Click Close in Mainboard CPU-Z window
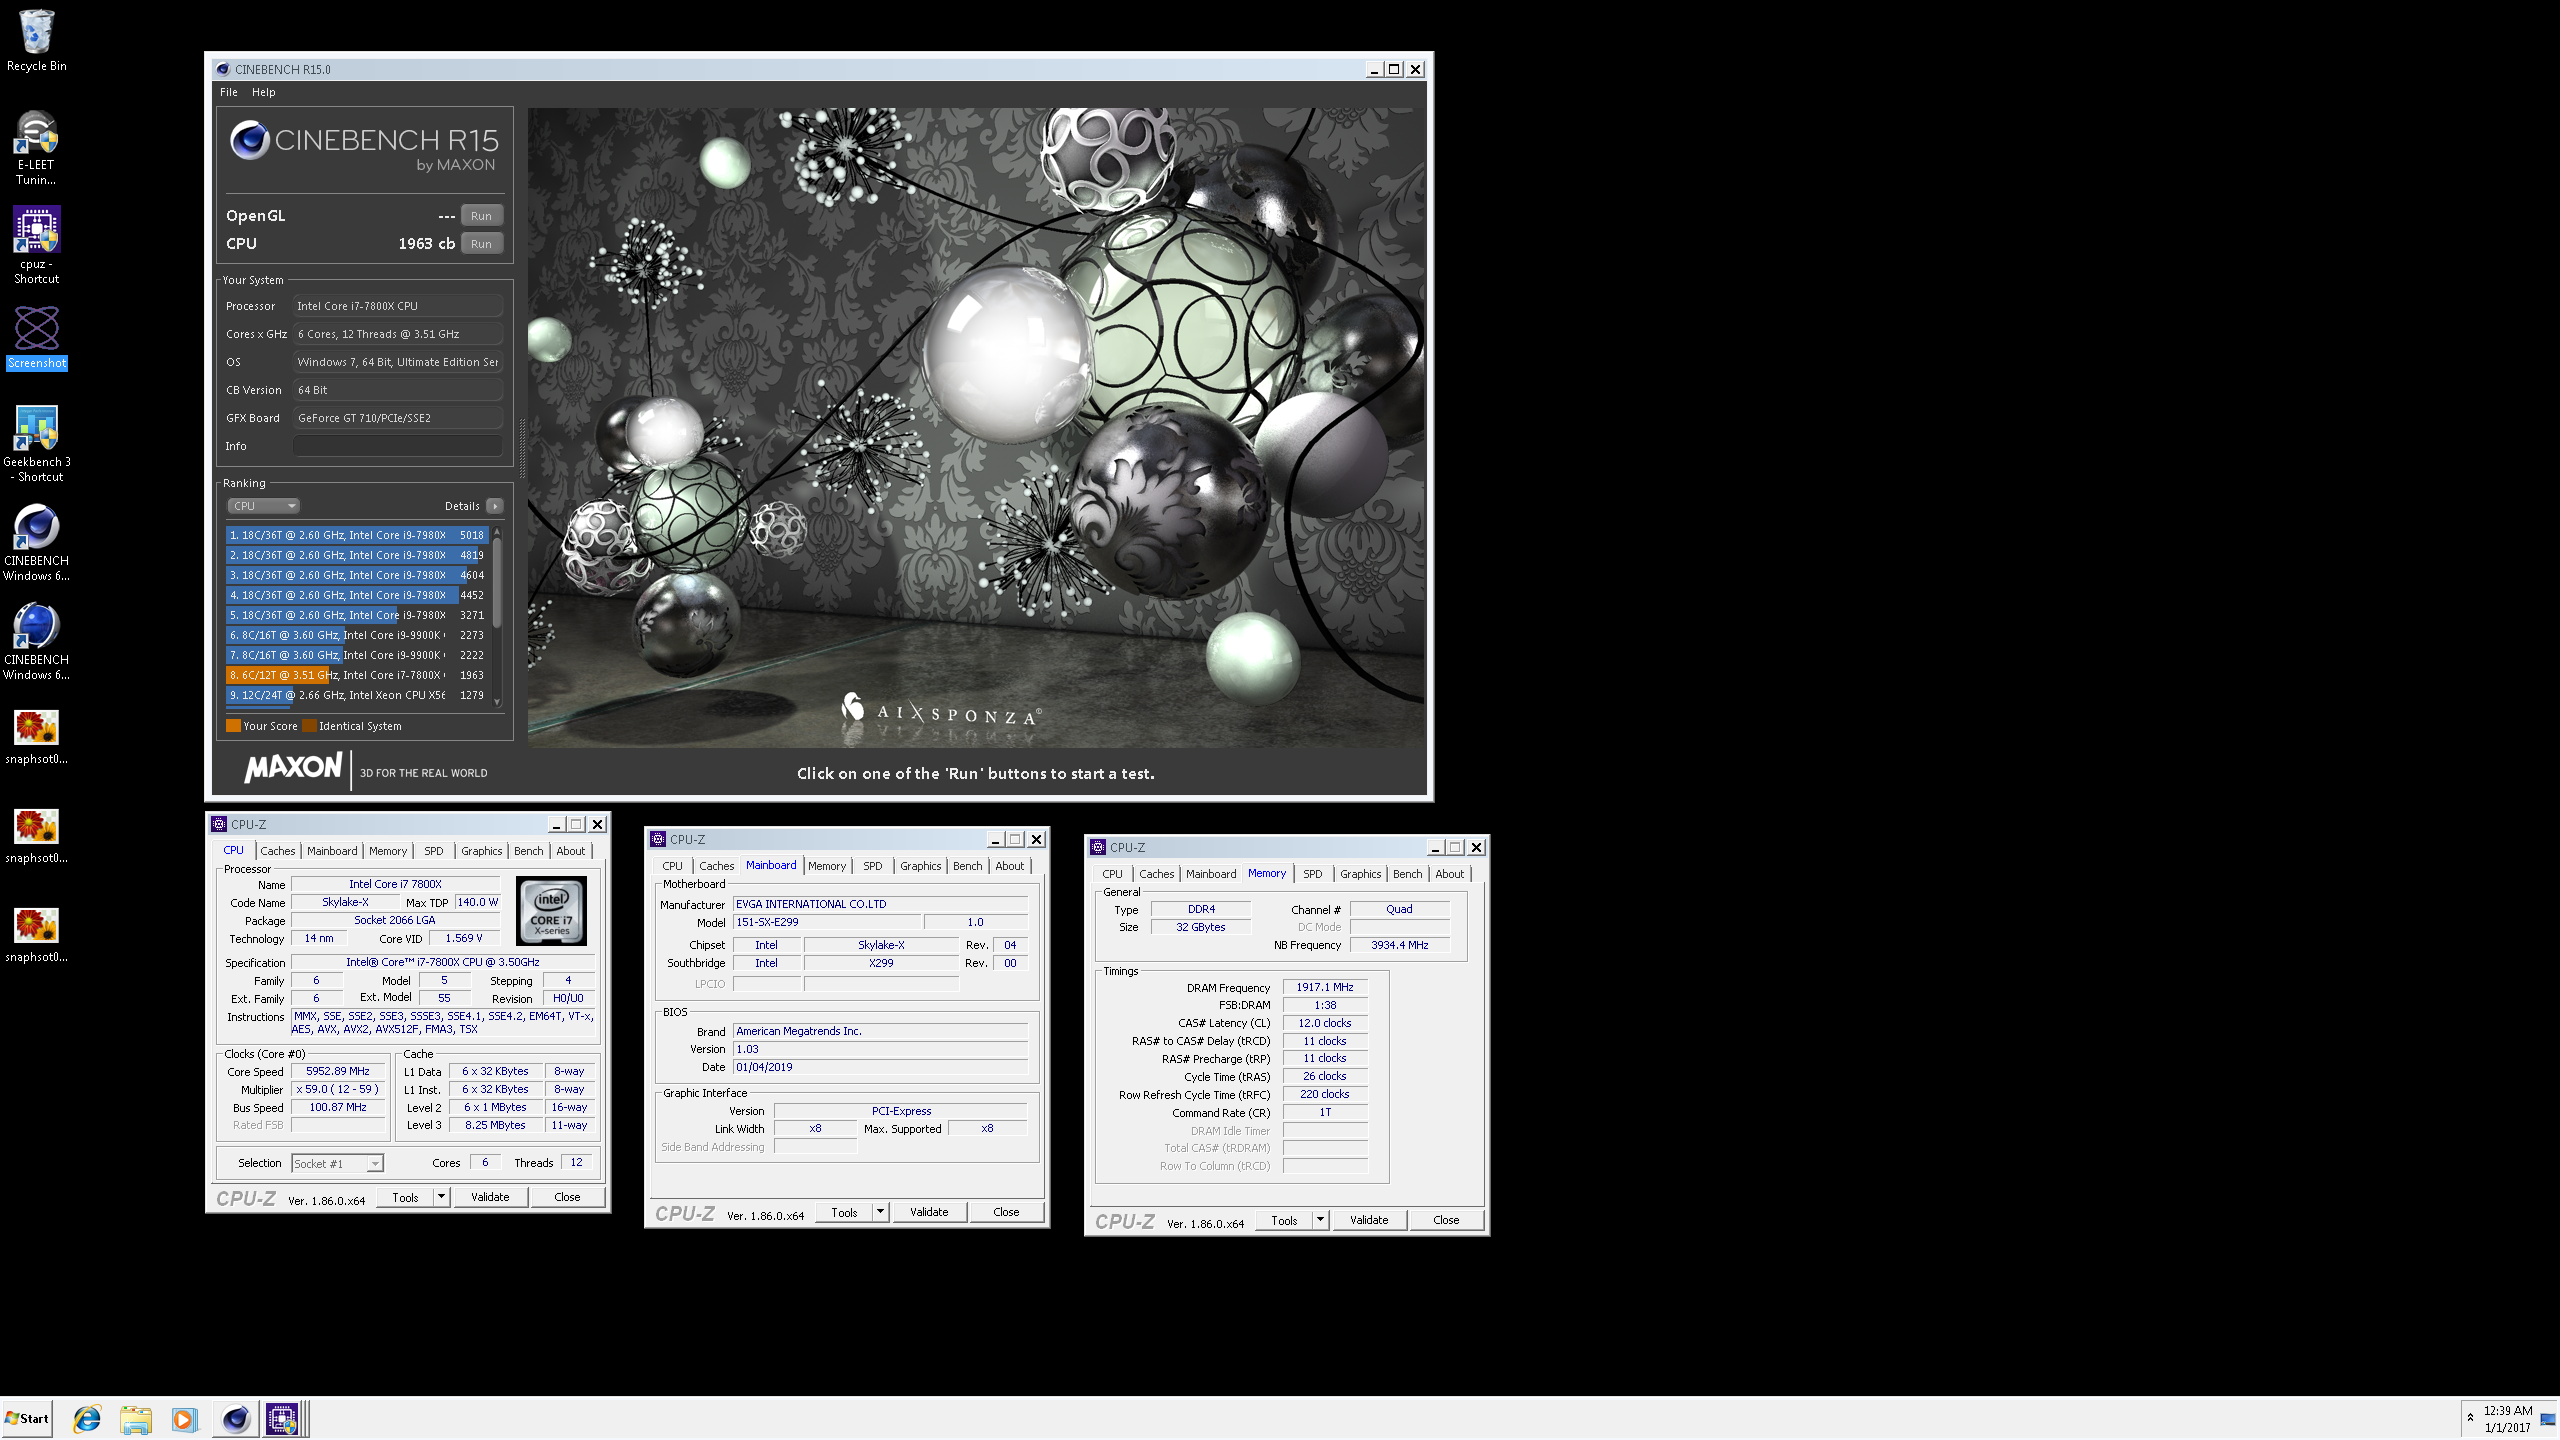The width and height of the screenshot is (2560, 1440). click(1006, 1212)
